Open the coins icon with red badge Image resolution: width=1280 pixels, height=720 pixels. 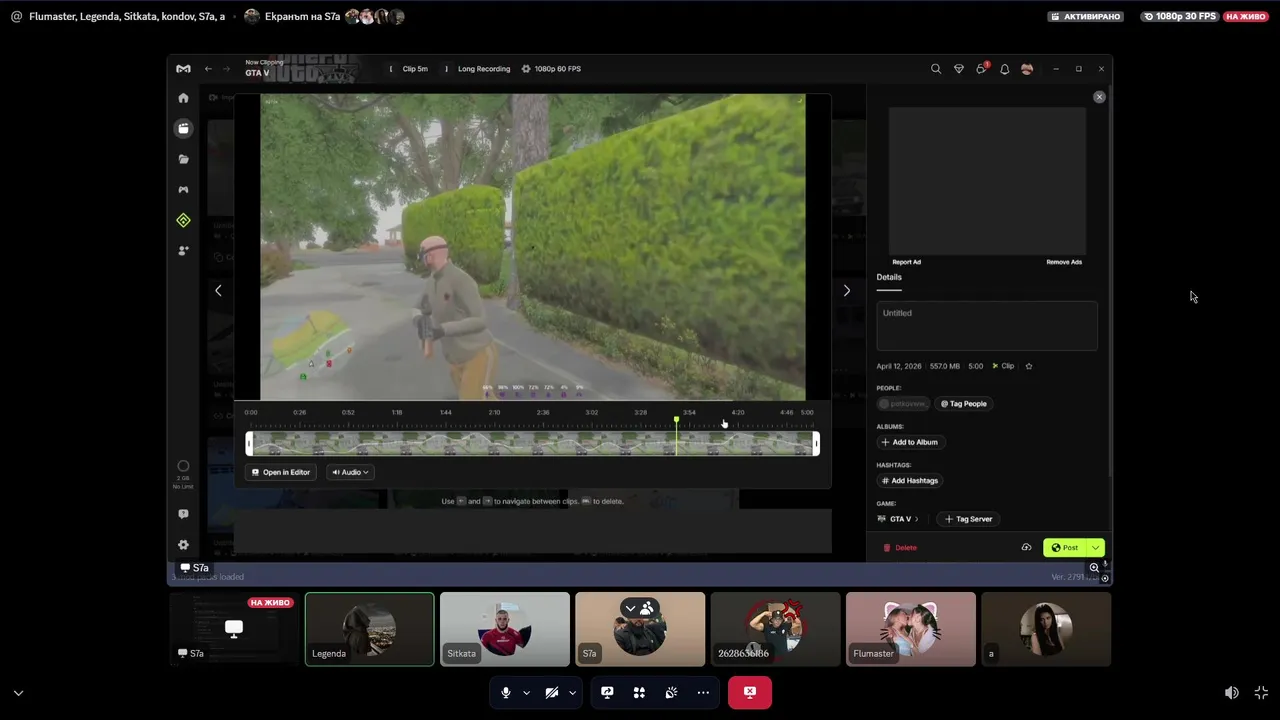point(982,68)
